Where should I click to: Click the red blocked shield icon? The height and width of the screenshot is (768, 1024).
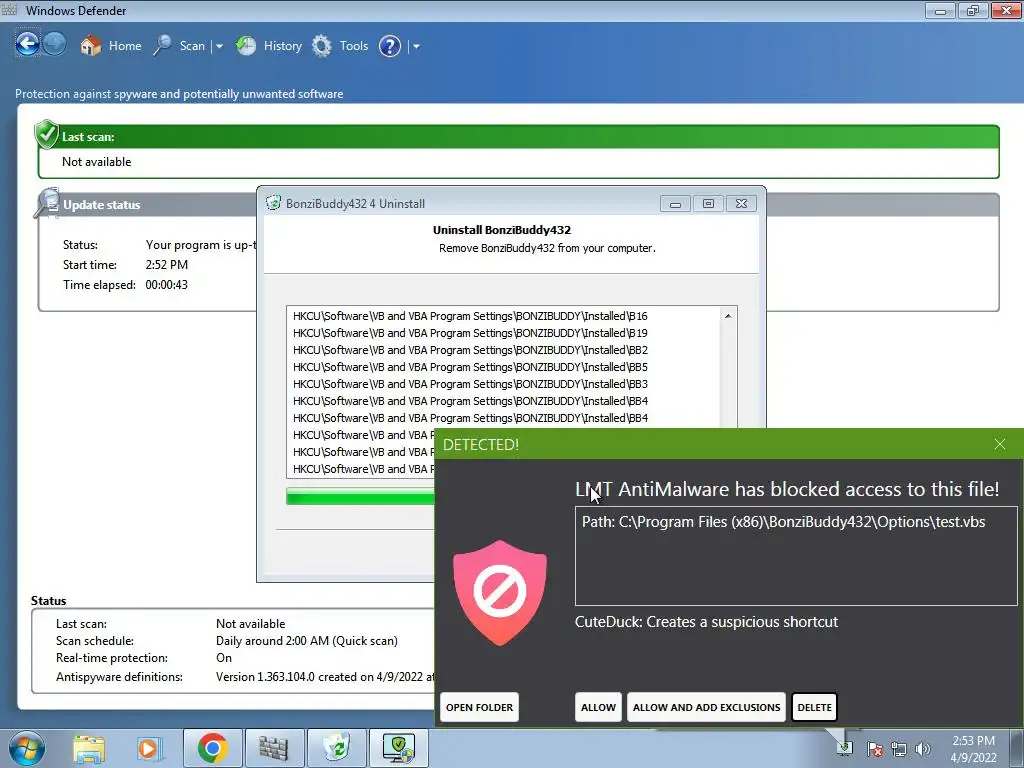(x=500, y=592)
